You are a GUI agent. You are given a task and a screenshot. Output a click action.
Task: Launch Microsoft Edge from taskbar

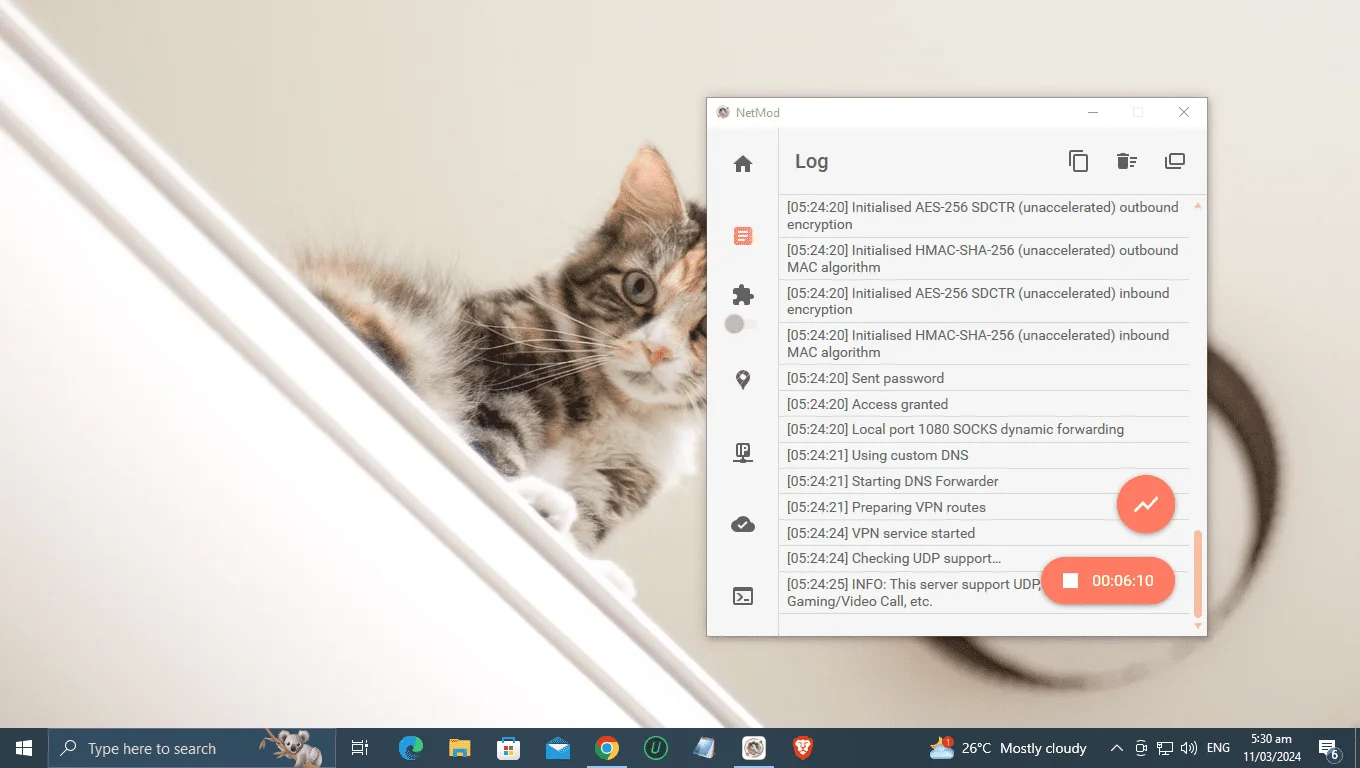[410, 748]
